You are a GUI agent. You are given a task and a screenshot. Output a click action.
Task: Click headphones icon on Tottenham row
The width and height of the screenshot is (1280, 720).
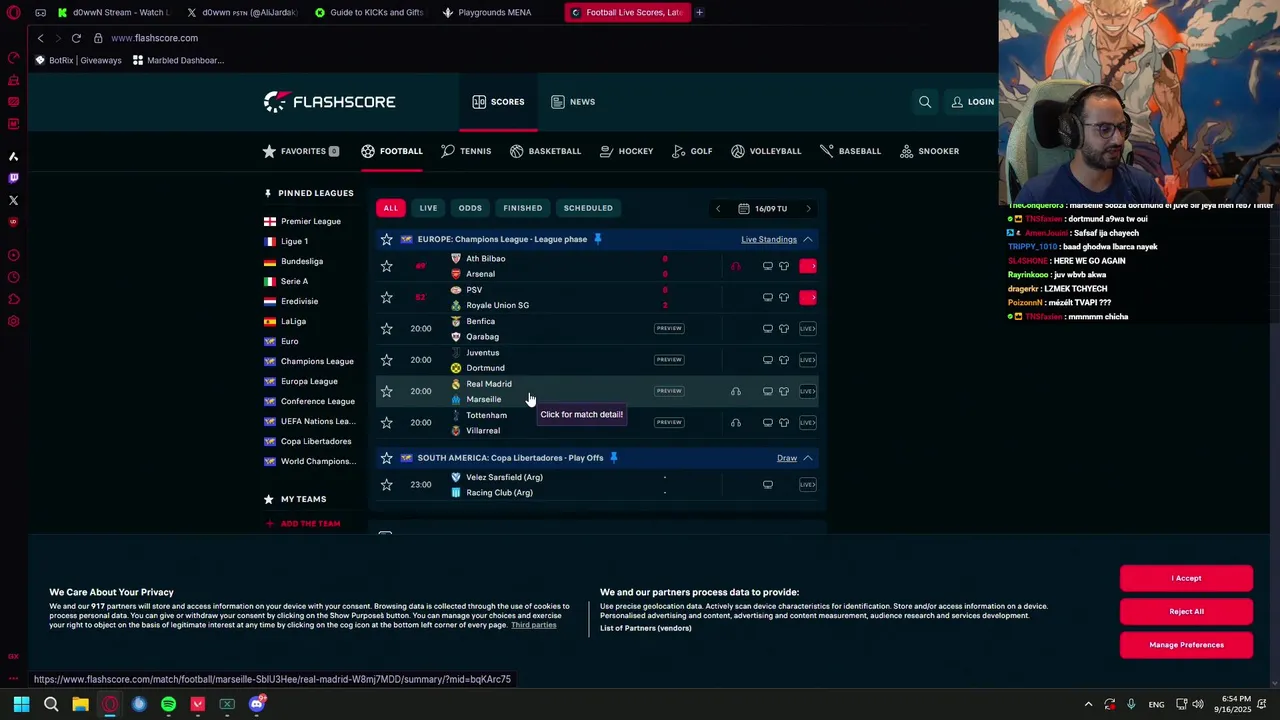(736, 422)
